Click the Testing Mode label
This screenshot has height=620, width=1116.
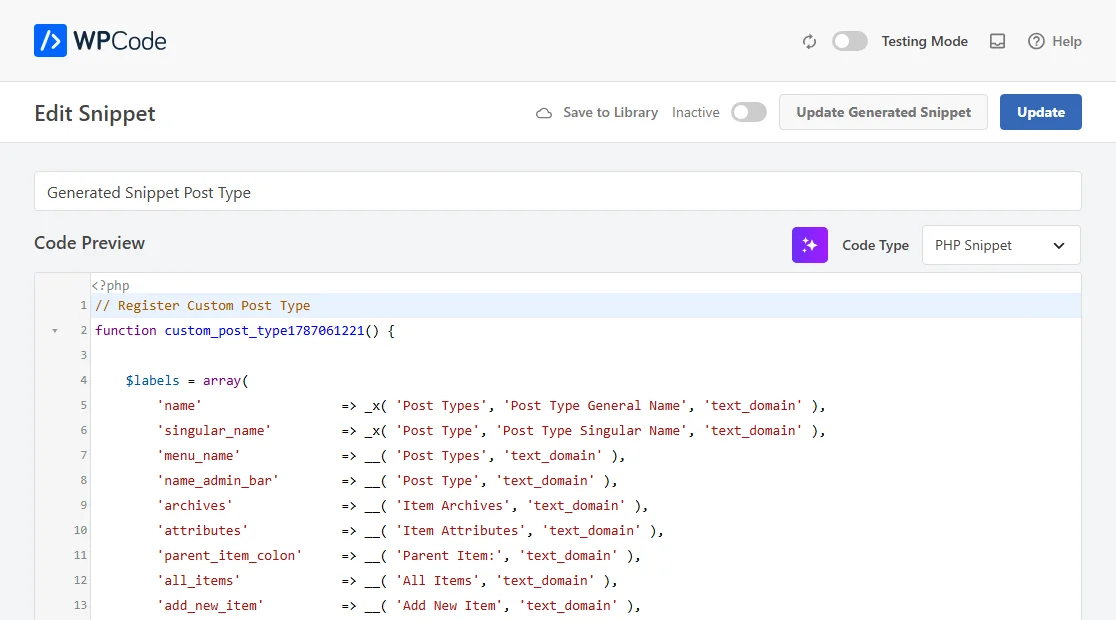pos(925,41)
